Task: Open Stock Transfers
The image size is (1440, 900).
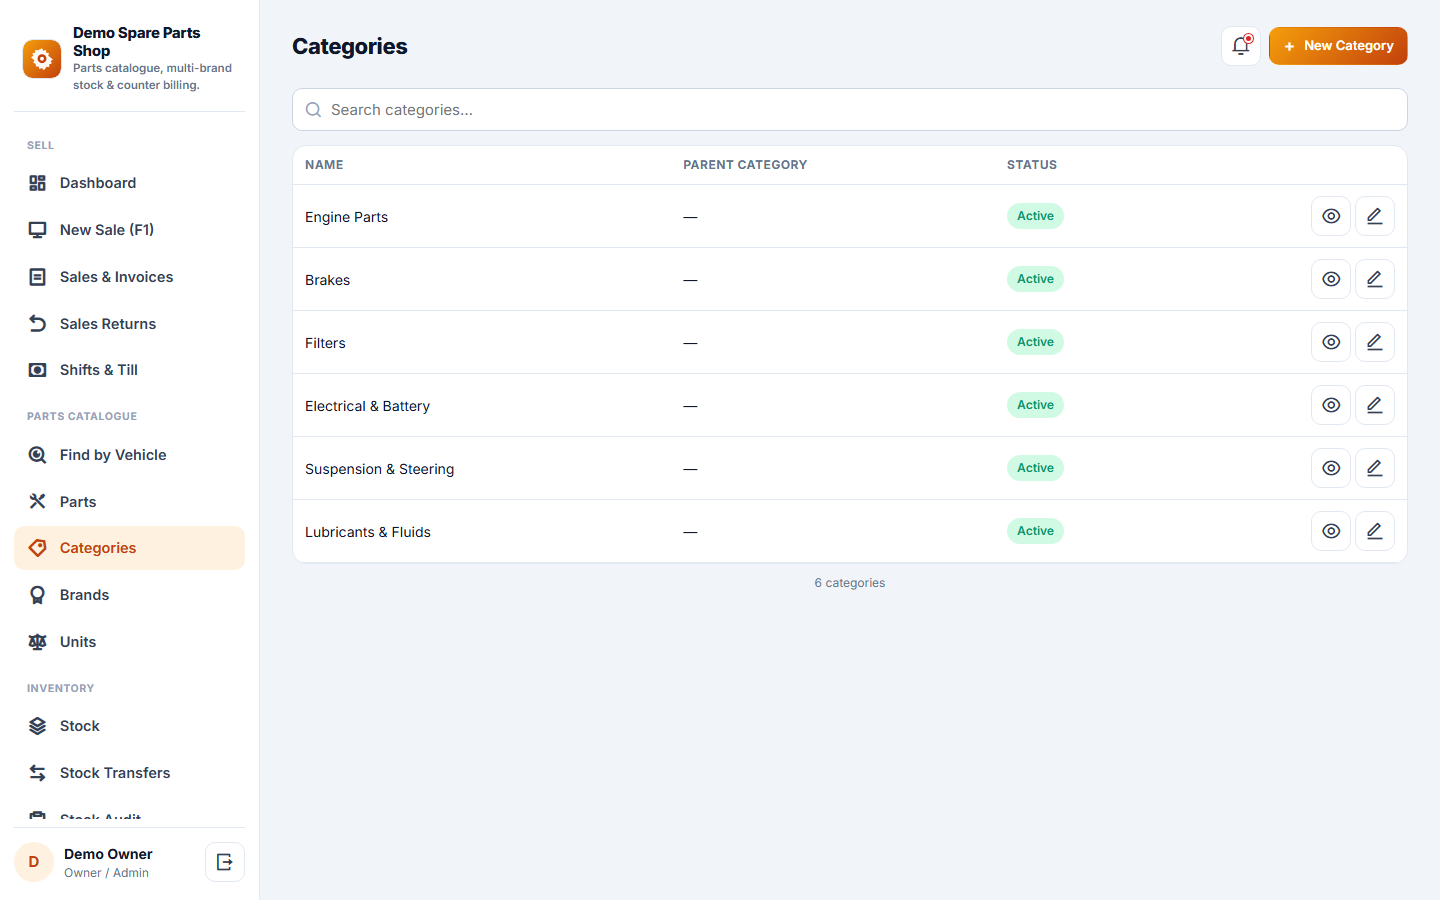Action: (129, 773)
